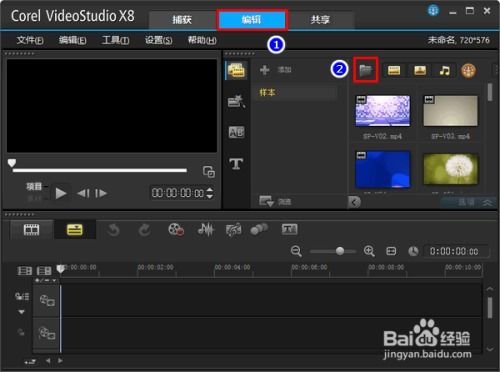Open the Subtitle Editor icon
The width and height of the screenshot is (500, 372).
[x=289, y=229]
